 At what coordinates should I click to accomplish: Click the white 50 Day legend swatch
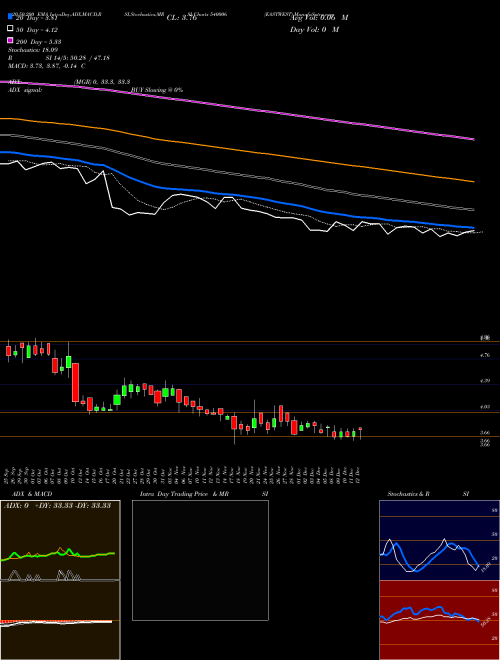tap(11, 29)
